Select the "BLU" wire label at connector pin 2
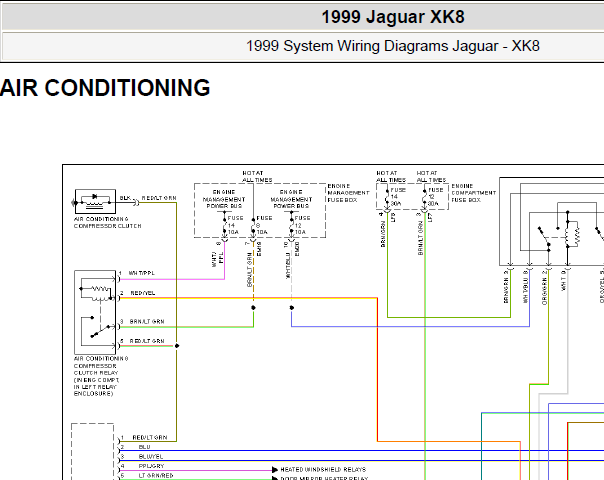Screen dimensions: 604x480 [144, 447]
